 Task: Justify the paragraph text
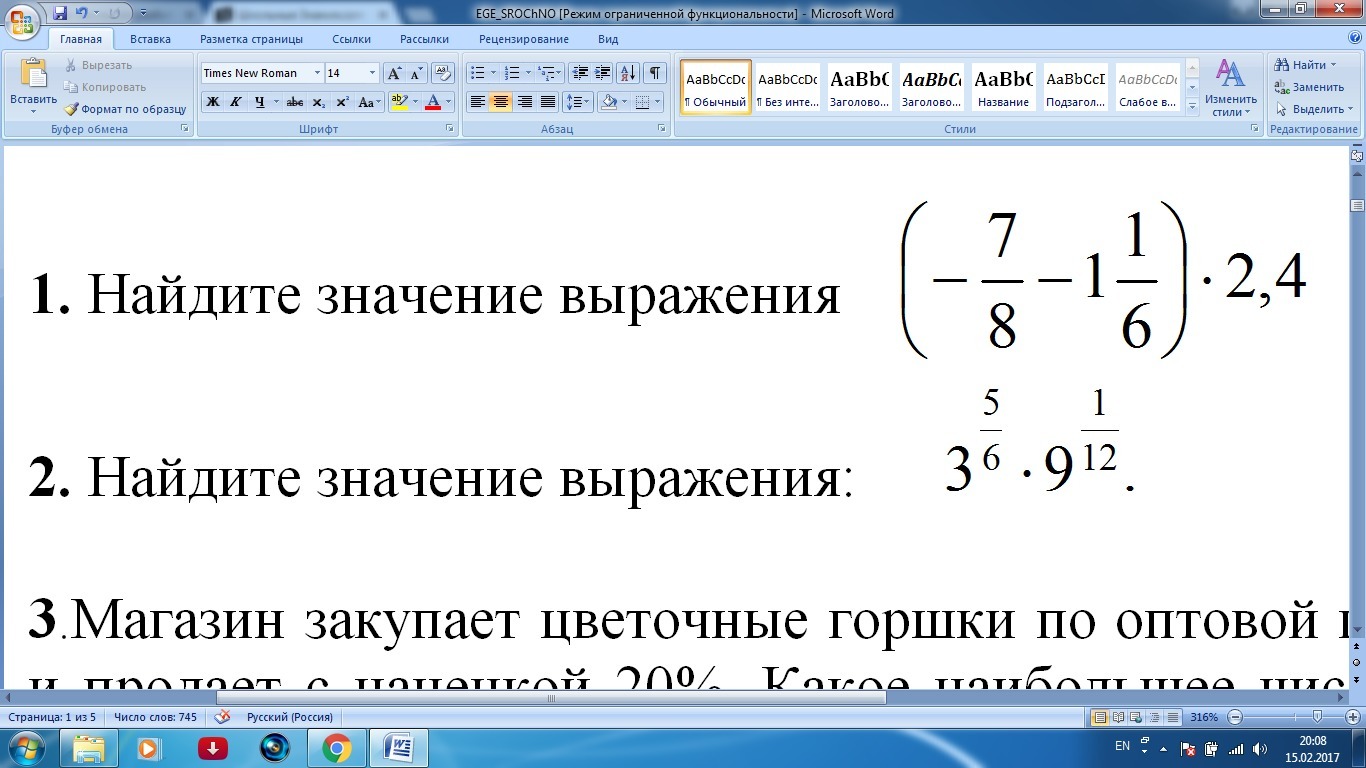(547, 102)
